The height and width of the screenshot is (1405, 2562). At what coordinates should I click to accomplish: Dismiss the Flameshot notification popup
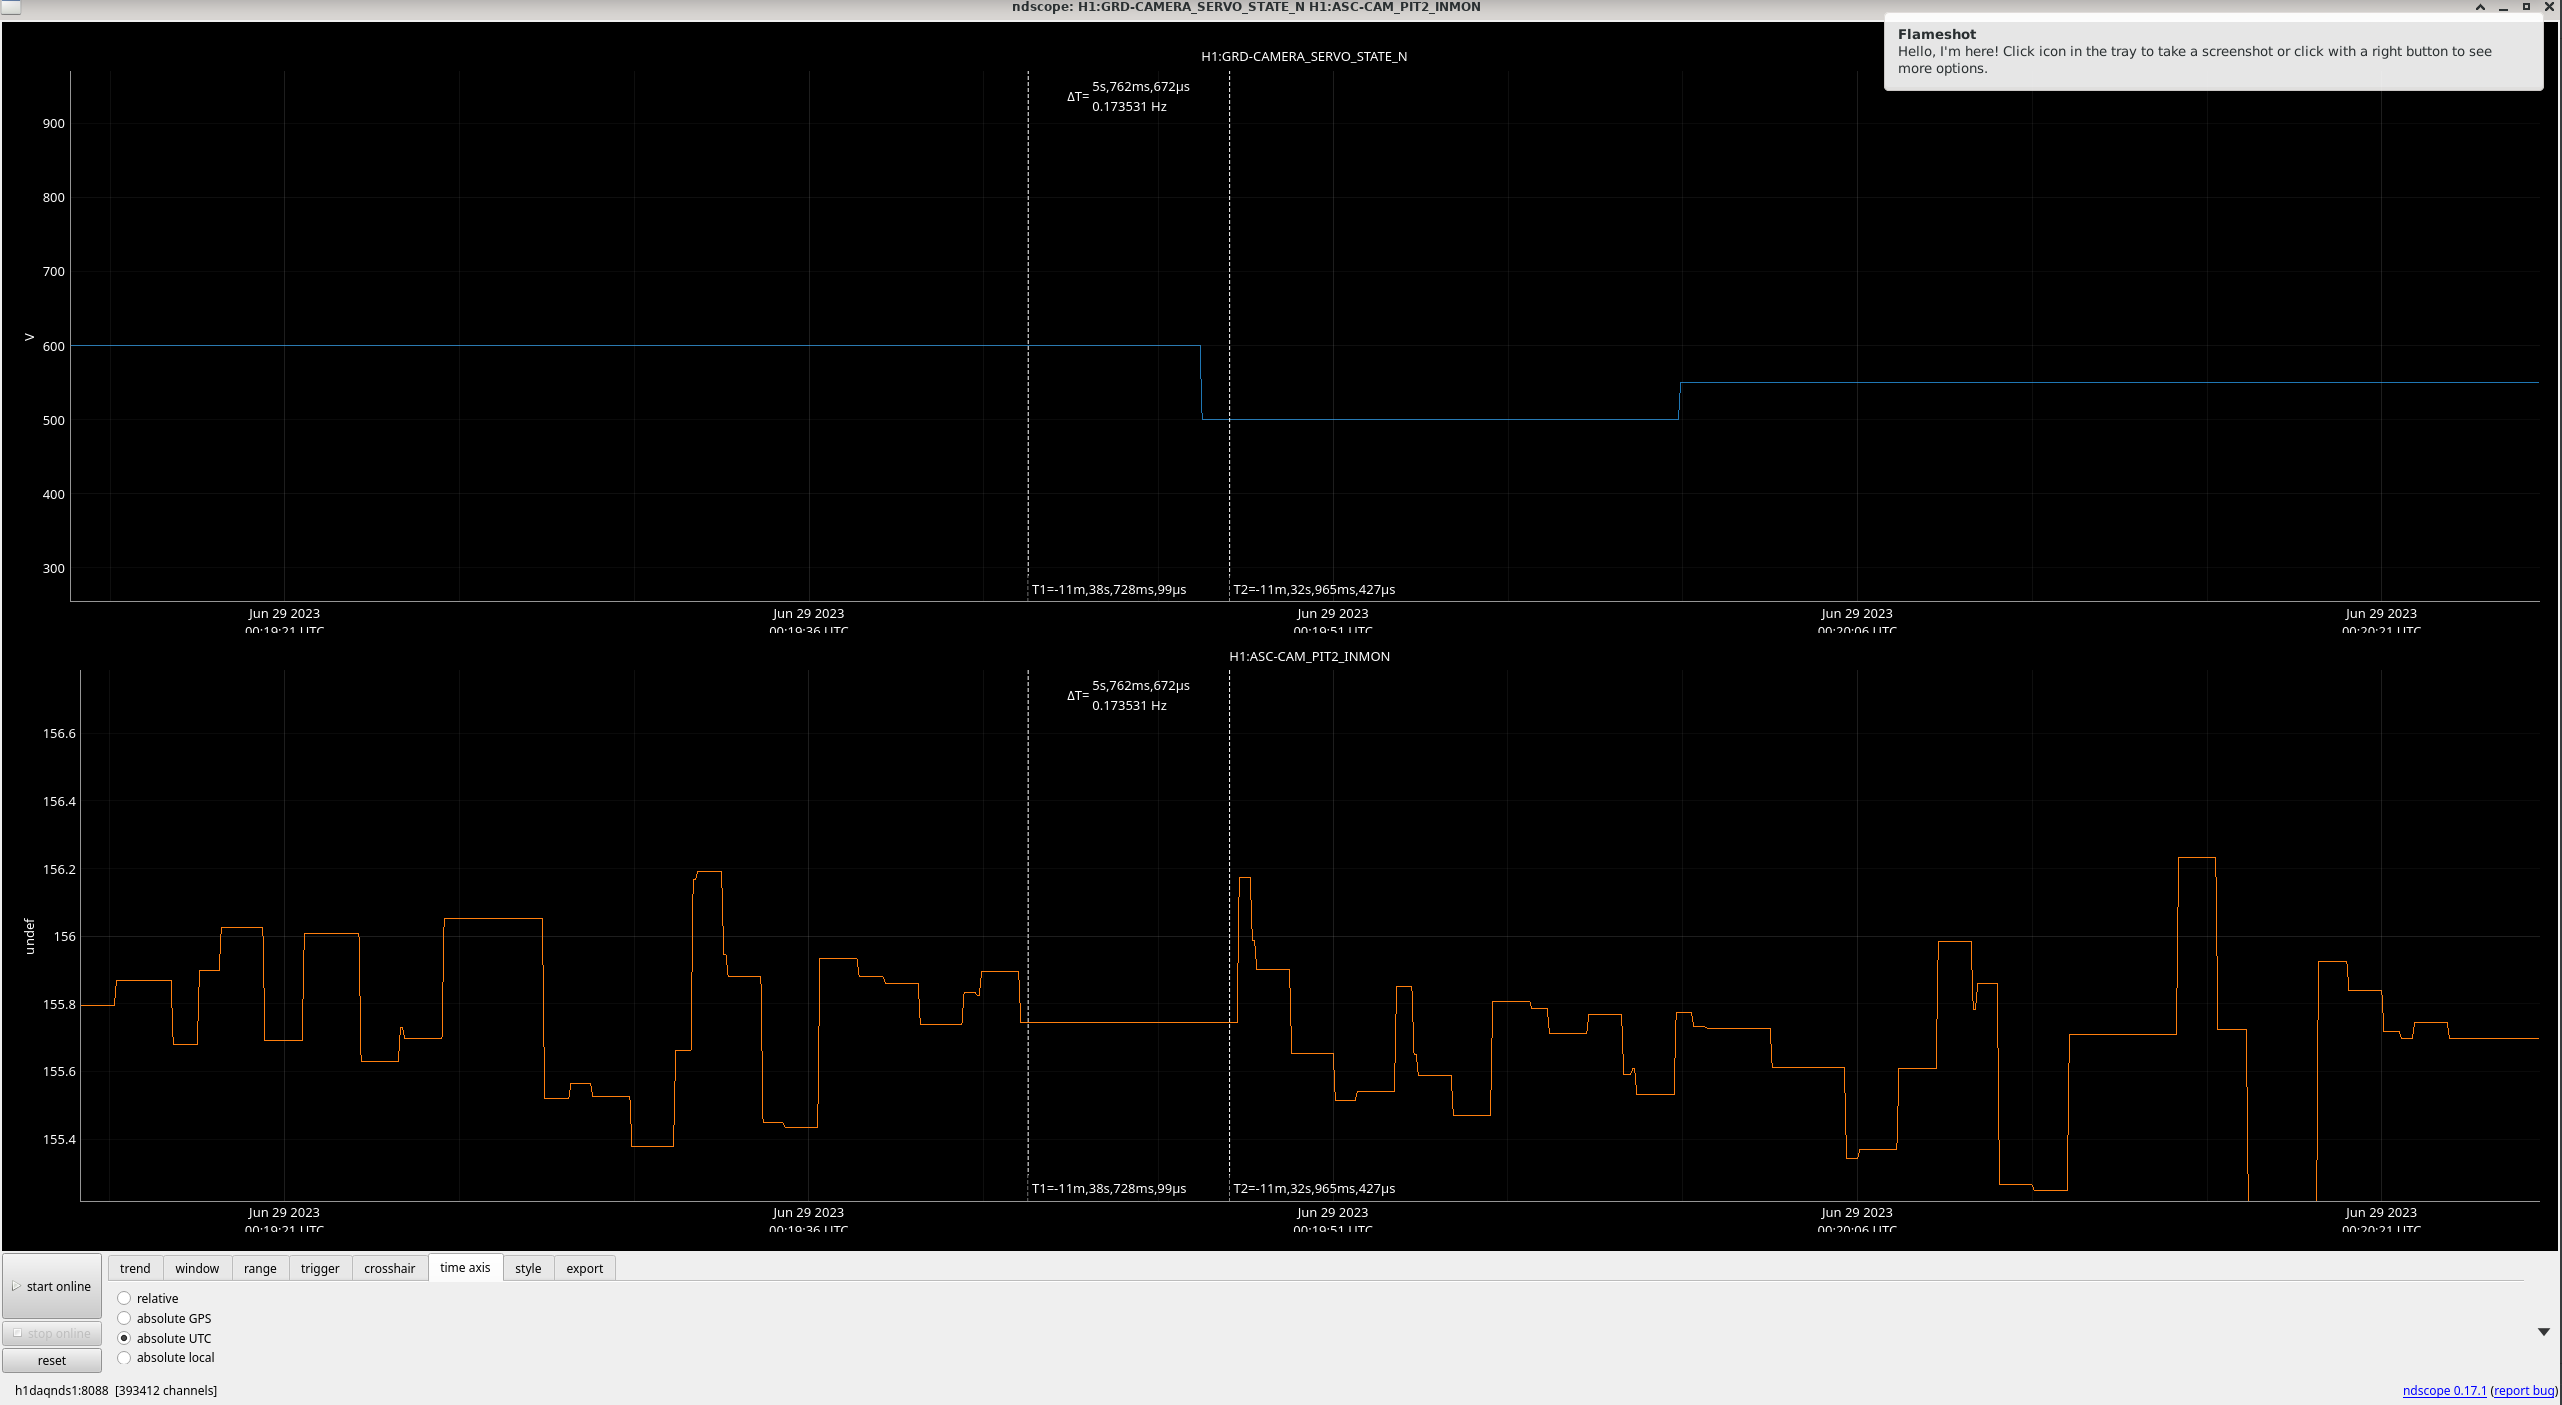tap(2212, 52)
